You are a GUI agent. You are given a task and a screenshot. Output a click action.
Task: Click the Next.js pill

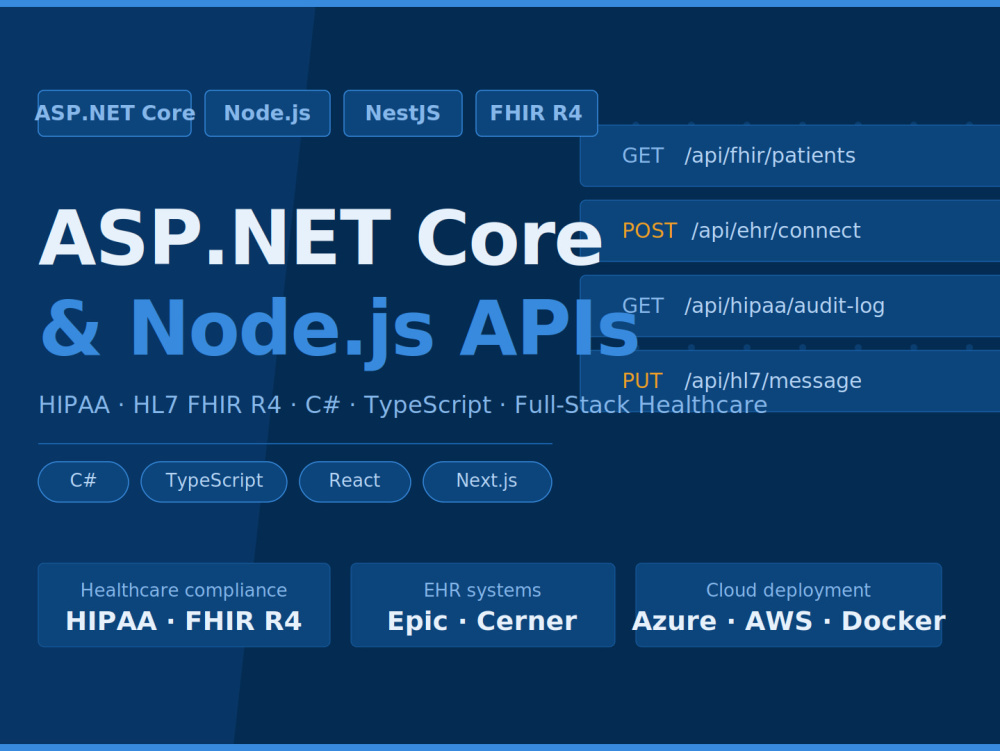(487, 481)
